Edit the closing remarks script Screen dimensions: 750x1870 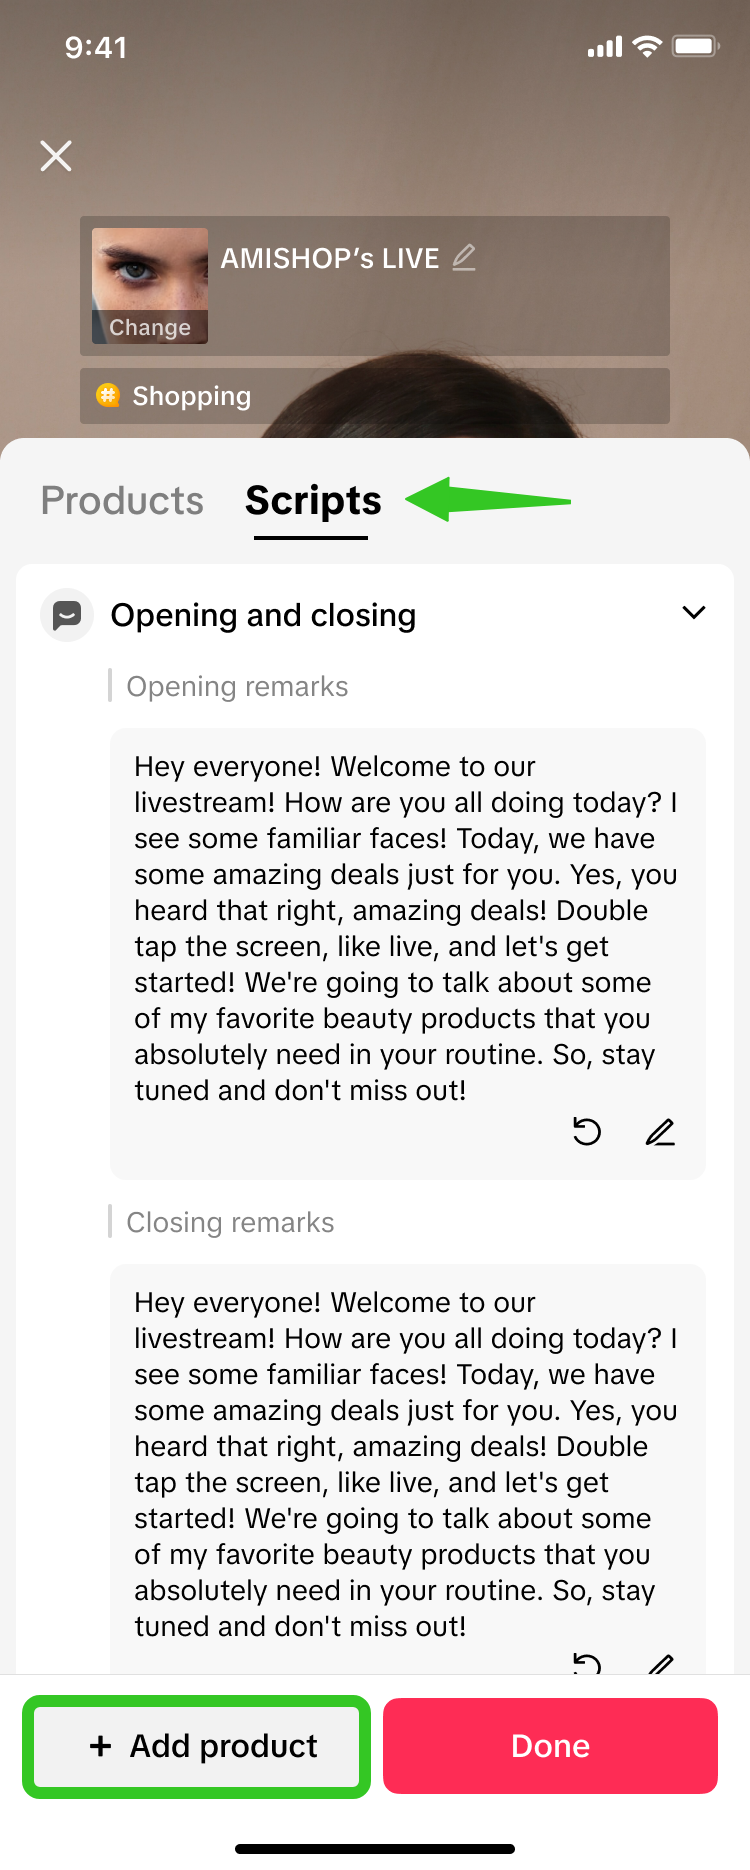click(x=660, y=1662)
